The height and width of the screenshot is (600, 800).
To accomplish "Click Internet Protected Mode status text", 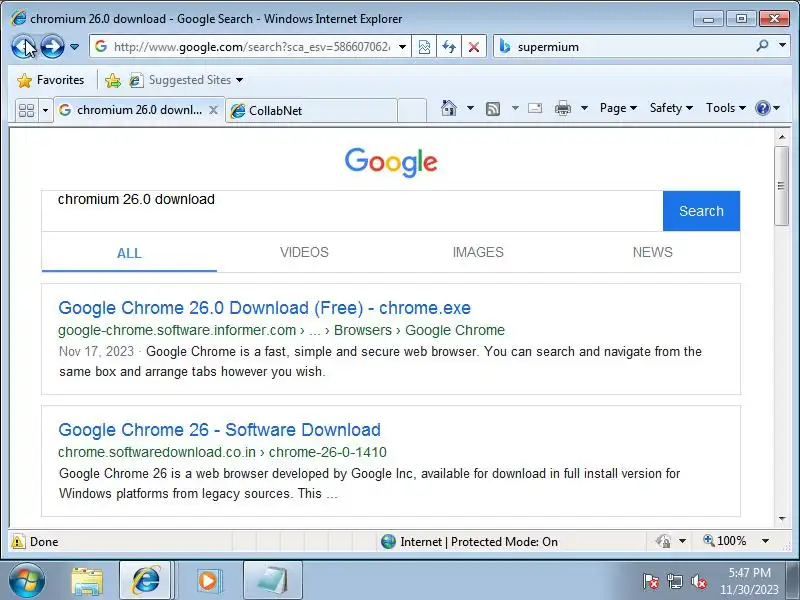I will [x=479, y=542].
